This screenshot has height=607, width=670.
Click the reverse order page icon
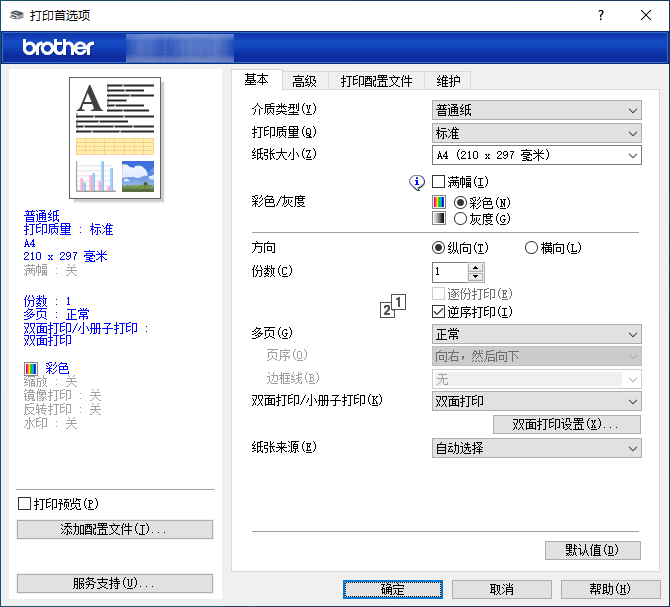tap(393, 306)
